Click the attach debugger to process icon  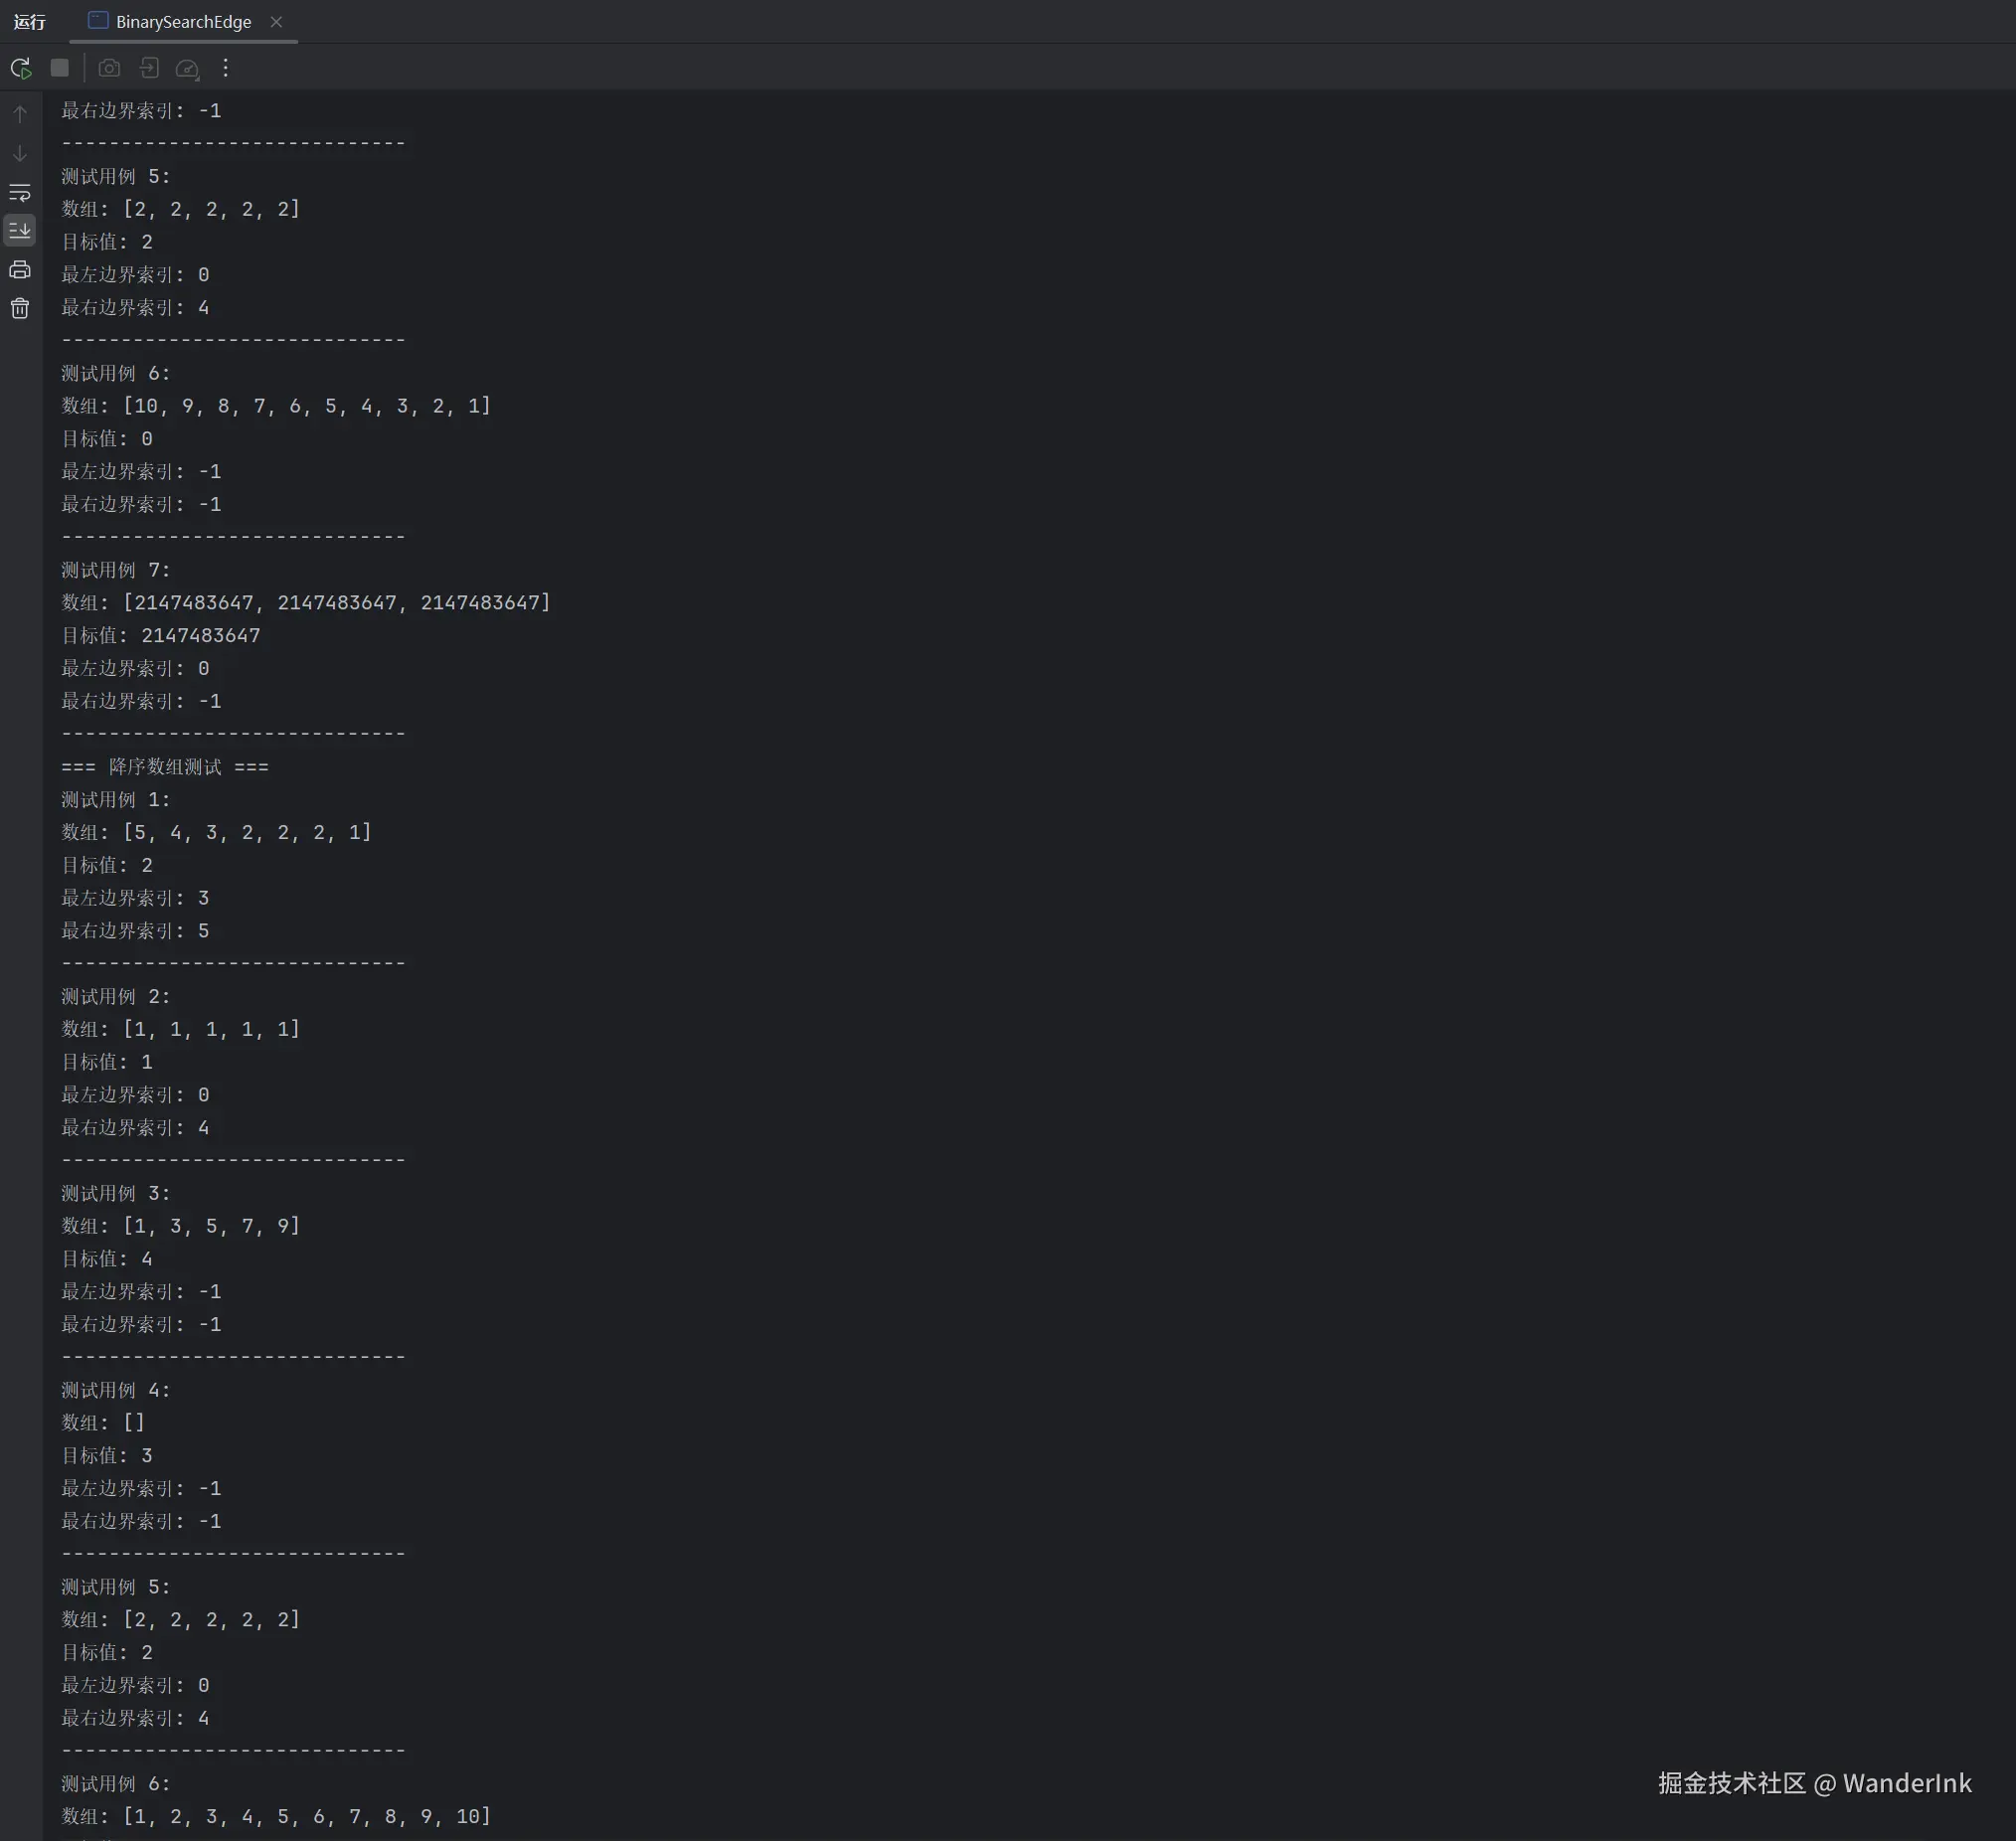(x=148, y=68)
